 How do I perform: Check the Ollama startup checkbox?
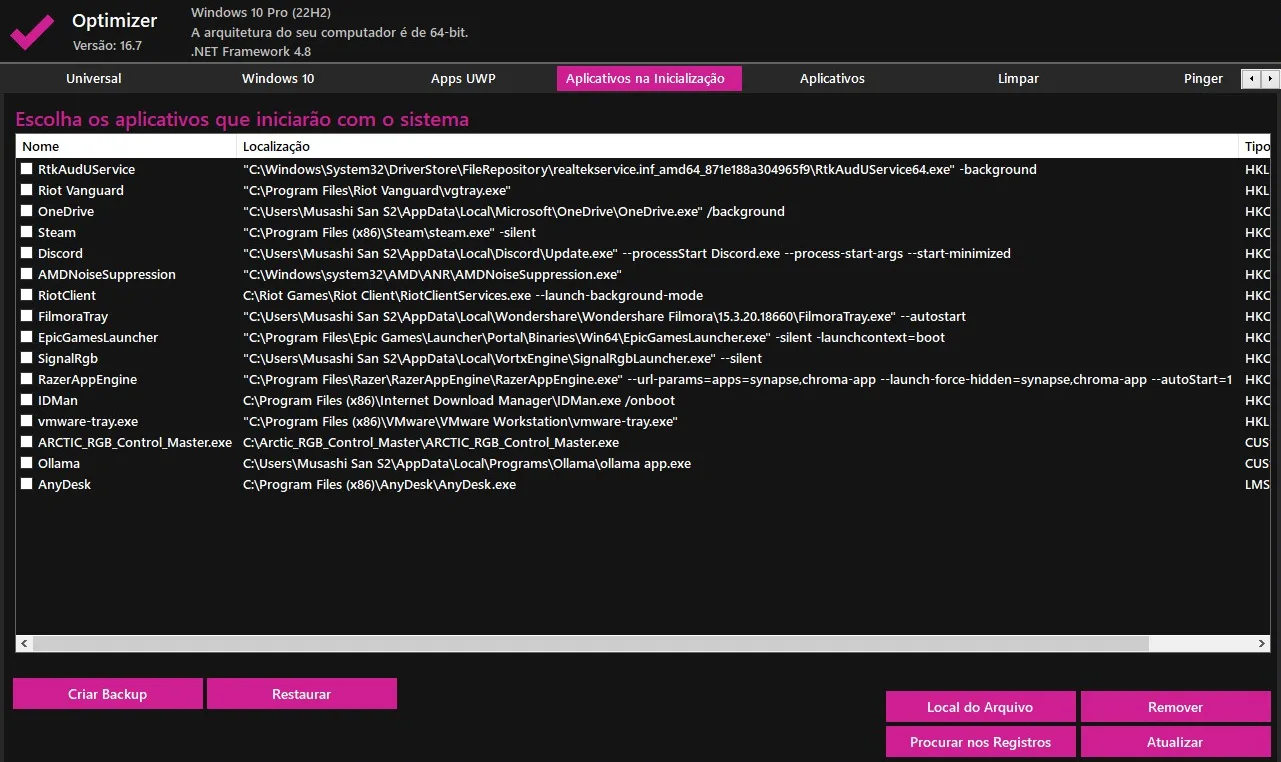click(27, 464)
